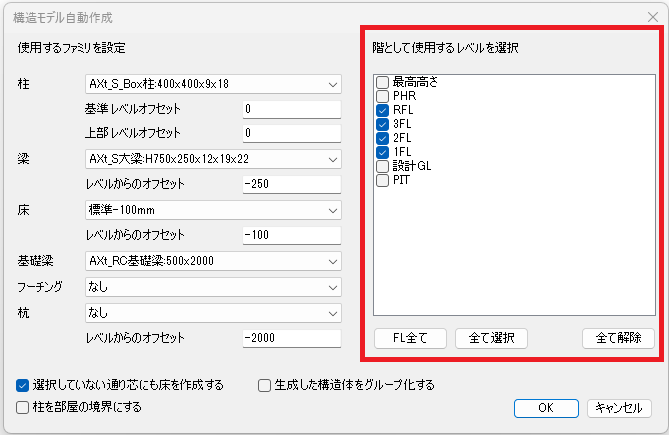Check the 最高高さ level checkbox
Image resolution: width=669 pixels, height=435 pixels.
click(x=382, y=82)
